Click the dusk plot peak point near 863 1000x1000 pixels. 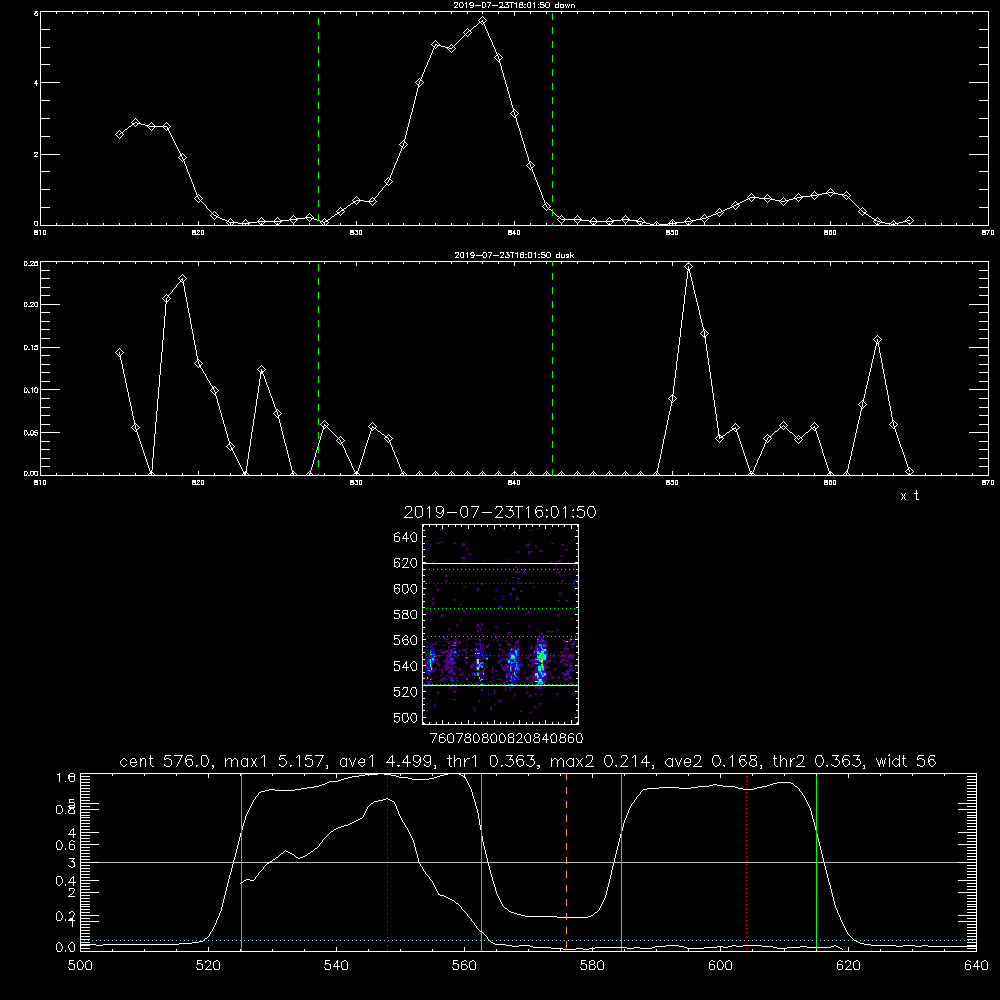(x=878, y=340)
